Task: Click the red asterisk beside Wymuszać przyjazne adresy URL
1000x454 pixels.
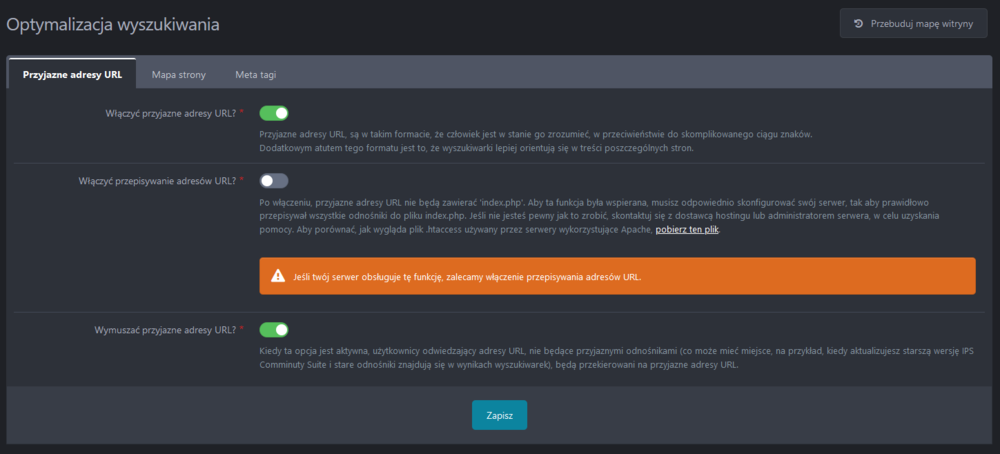Action: pos(242,329)
